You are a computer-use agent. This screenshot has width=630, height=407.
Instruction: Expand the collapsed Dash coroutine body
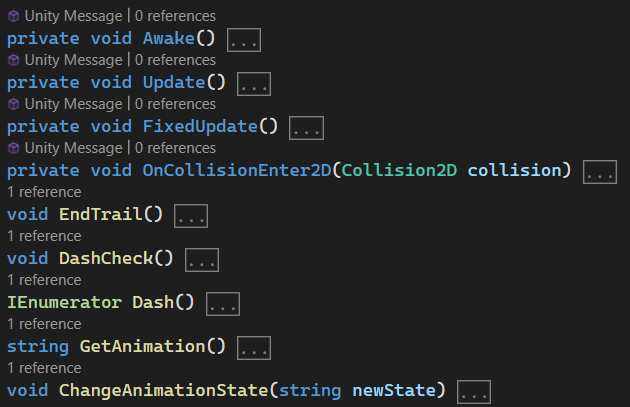[x=223, y=304]
